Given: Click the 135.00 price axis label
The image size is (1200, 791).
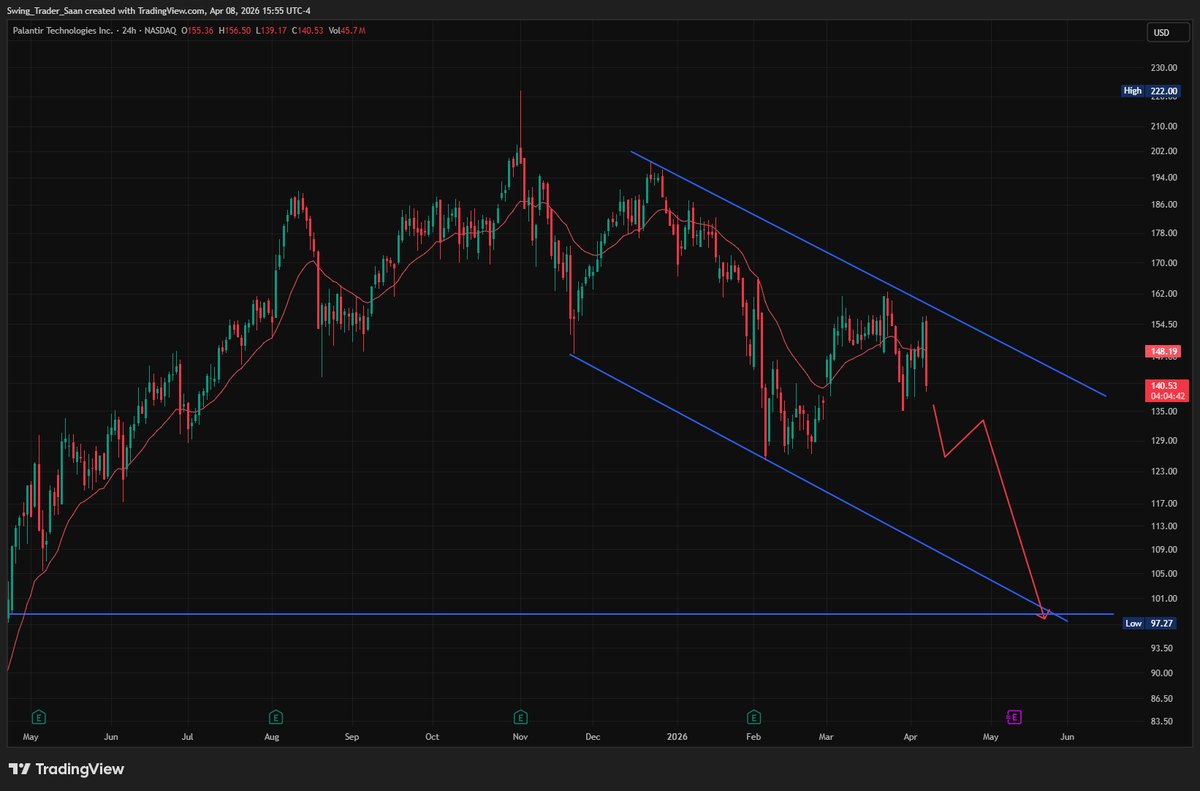Looking at the screenshot, I should point(1162,410).
